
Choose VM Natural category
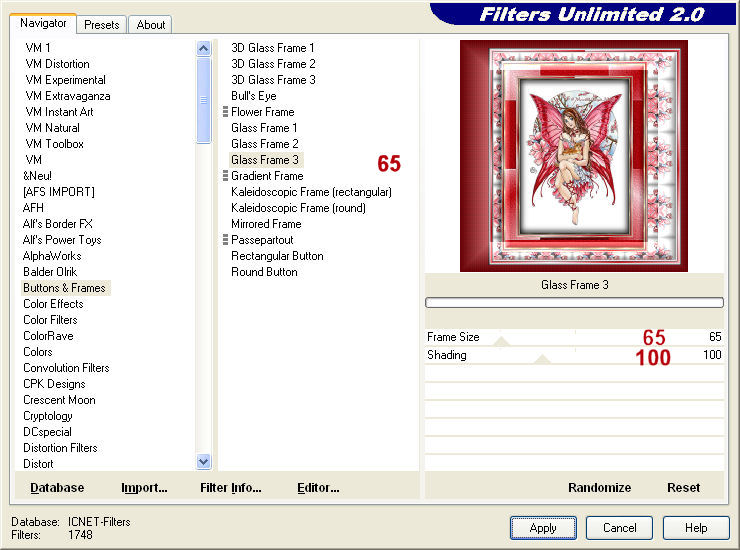click(52, 128)
